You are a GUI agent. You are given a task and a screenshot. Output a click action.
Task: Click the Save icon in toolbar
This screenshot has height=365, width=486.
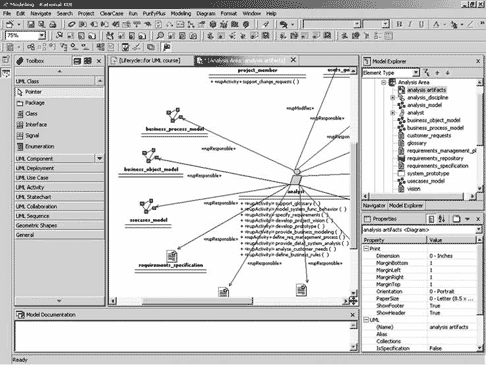(31, 24)
